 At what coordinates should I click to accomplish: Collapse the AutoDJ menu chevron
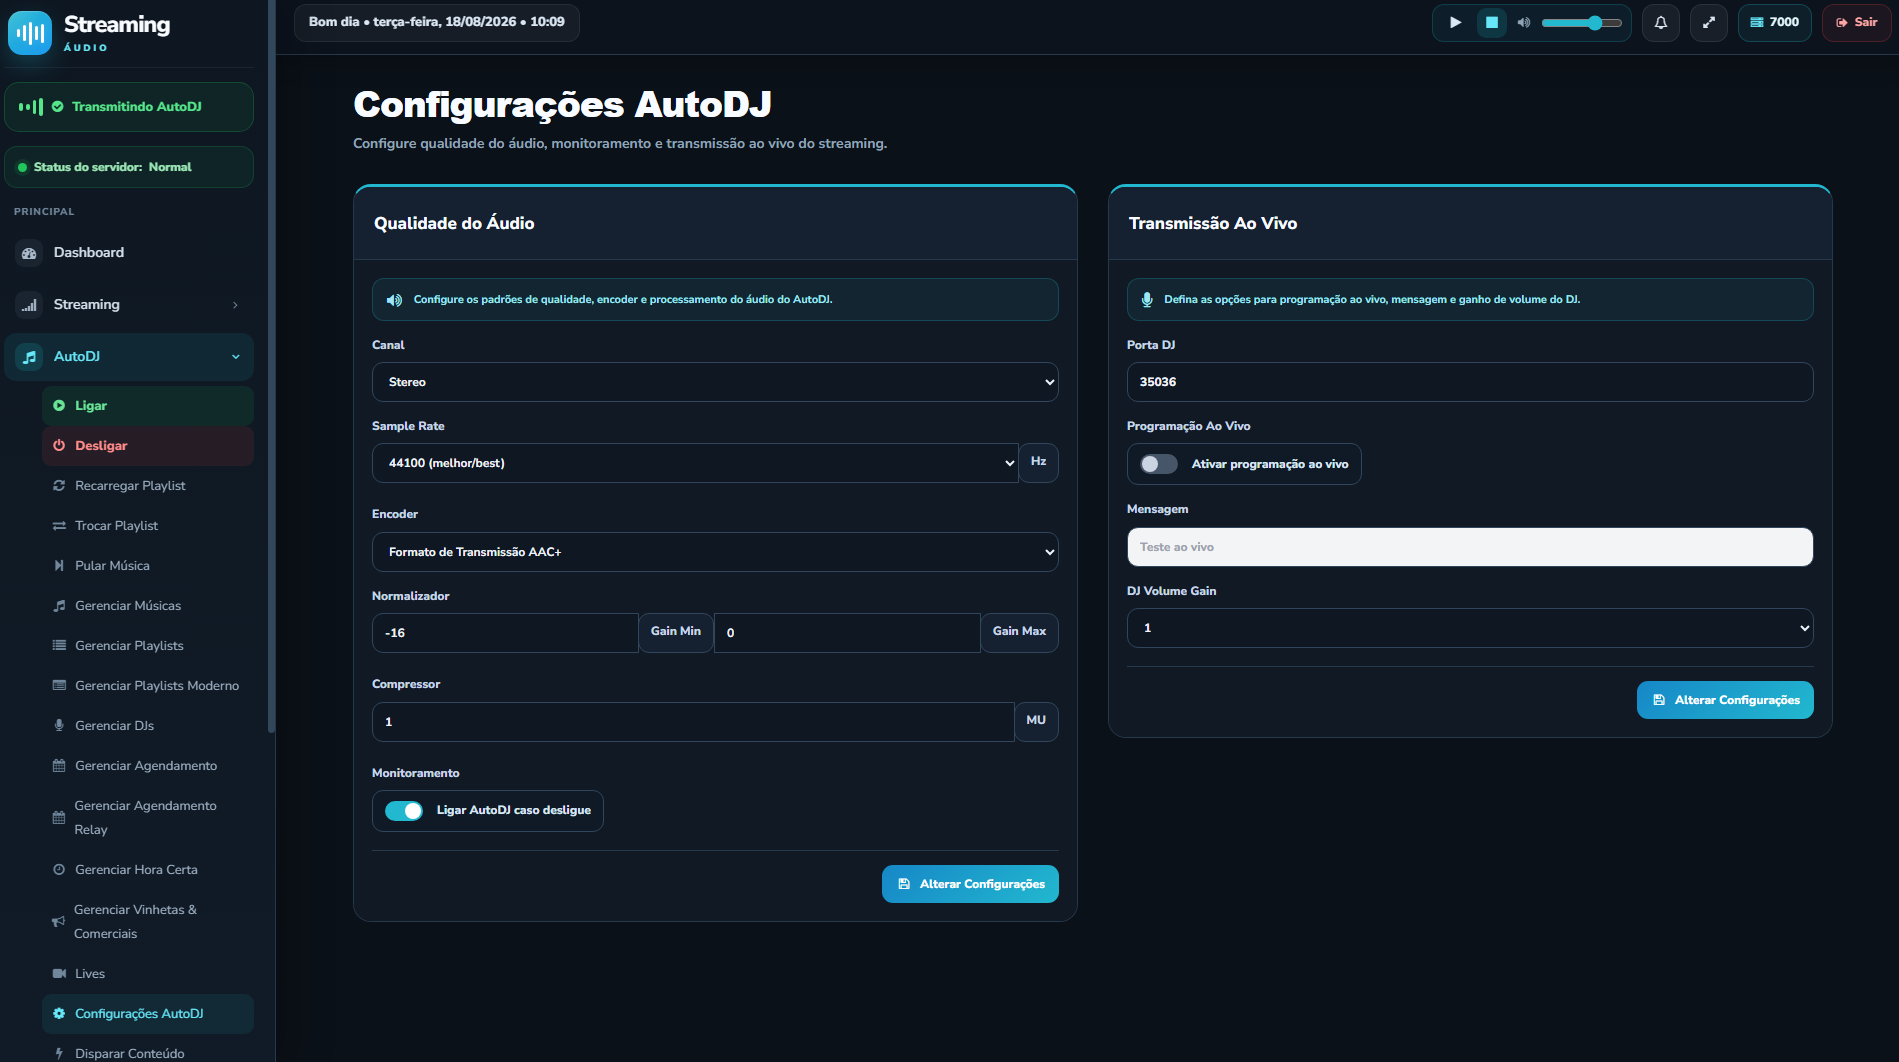[236, 357]
